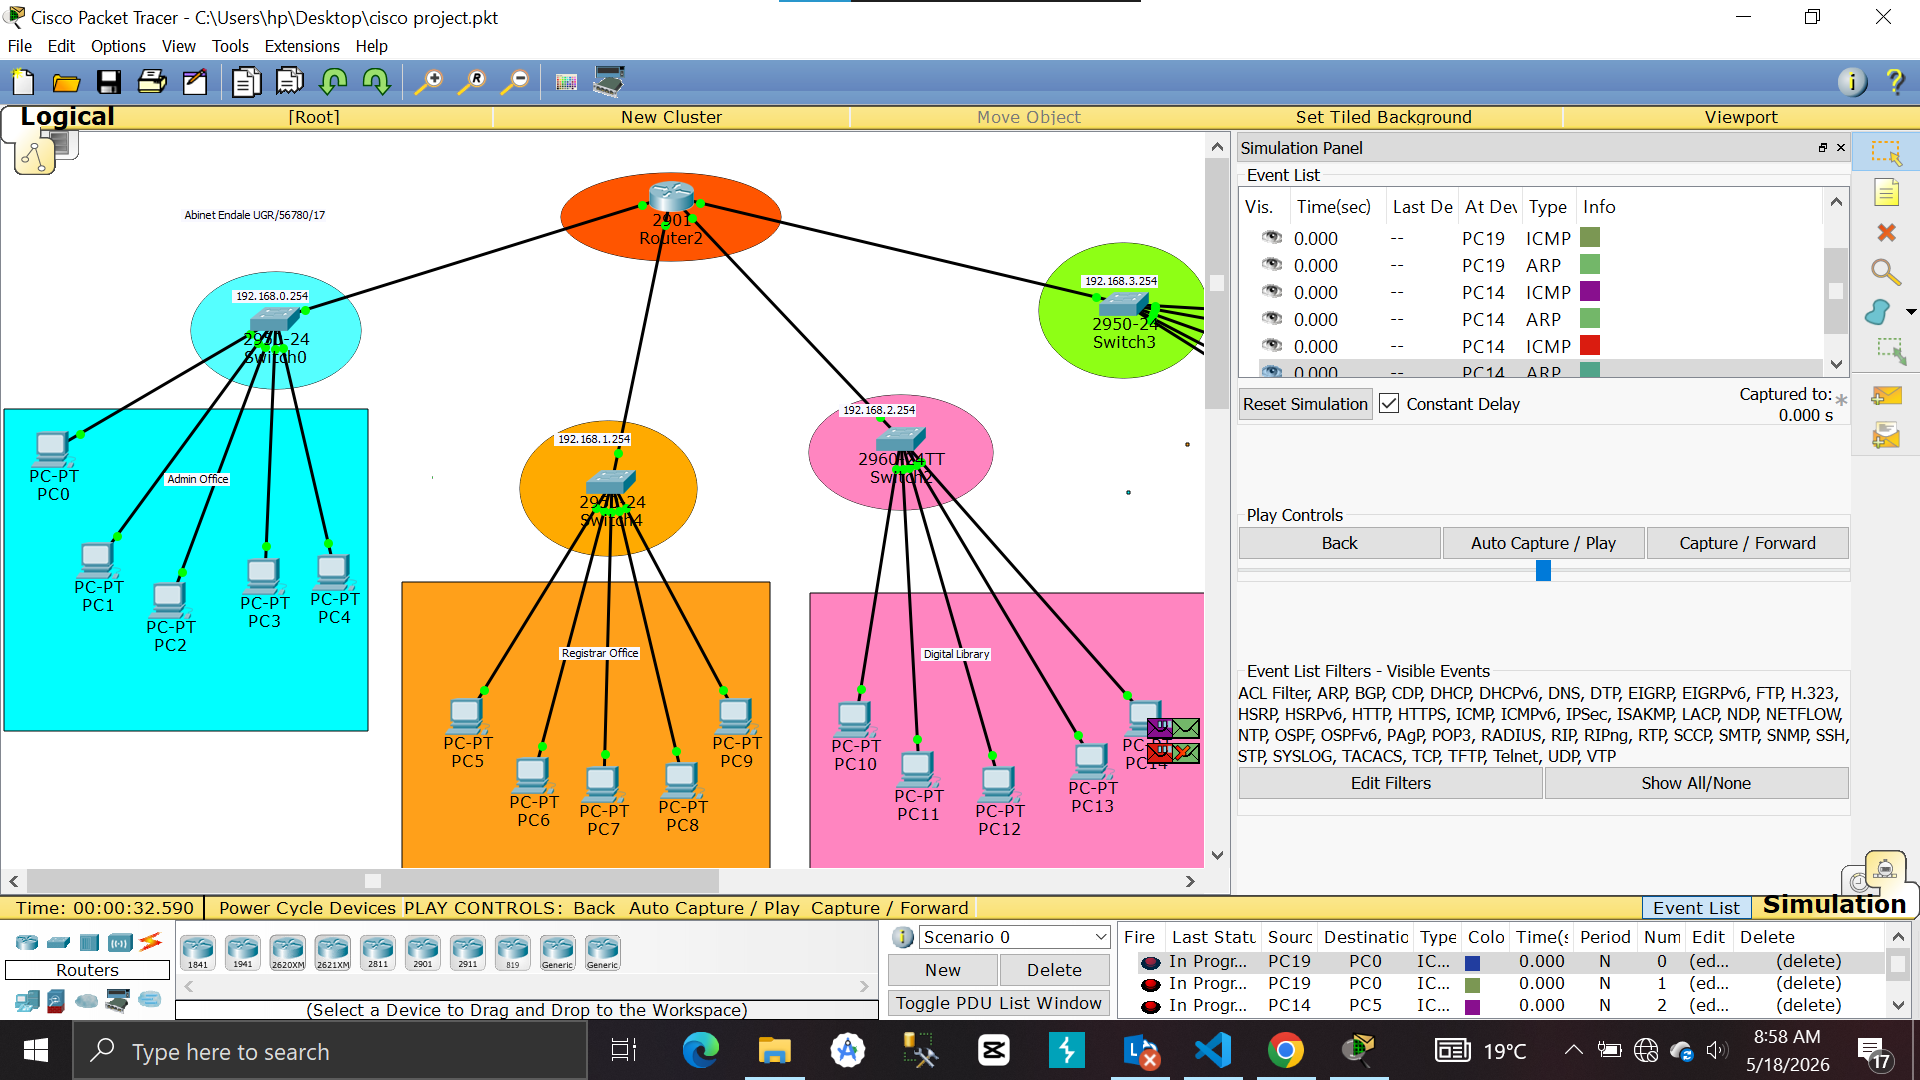
Task: Choose the Select tool in right sidebar
Action: point(1886,153)
